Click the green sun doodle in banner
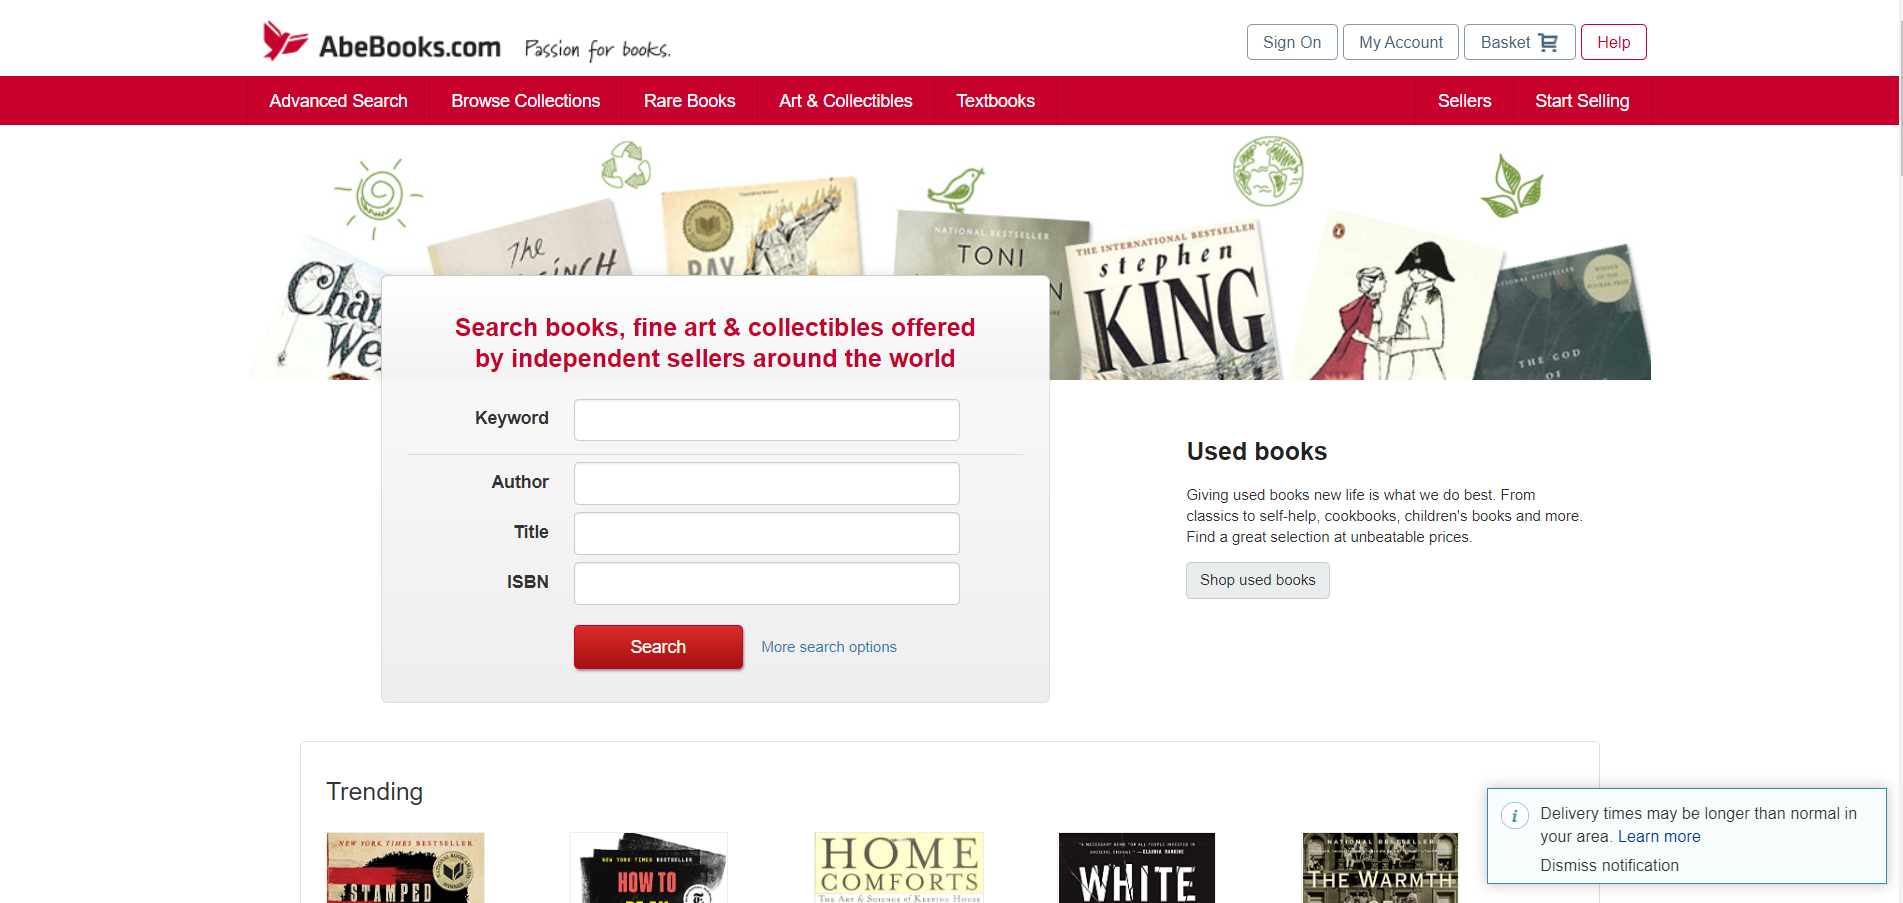The image size is (1903, 903). pyautogui.click(x=378, y=196)
